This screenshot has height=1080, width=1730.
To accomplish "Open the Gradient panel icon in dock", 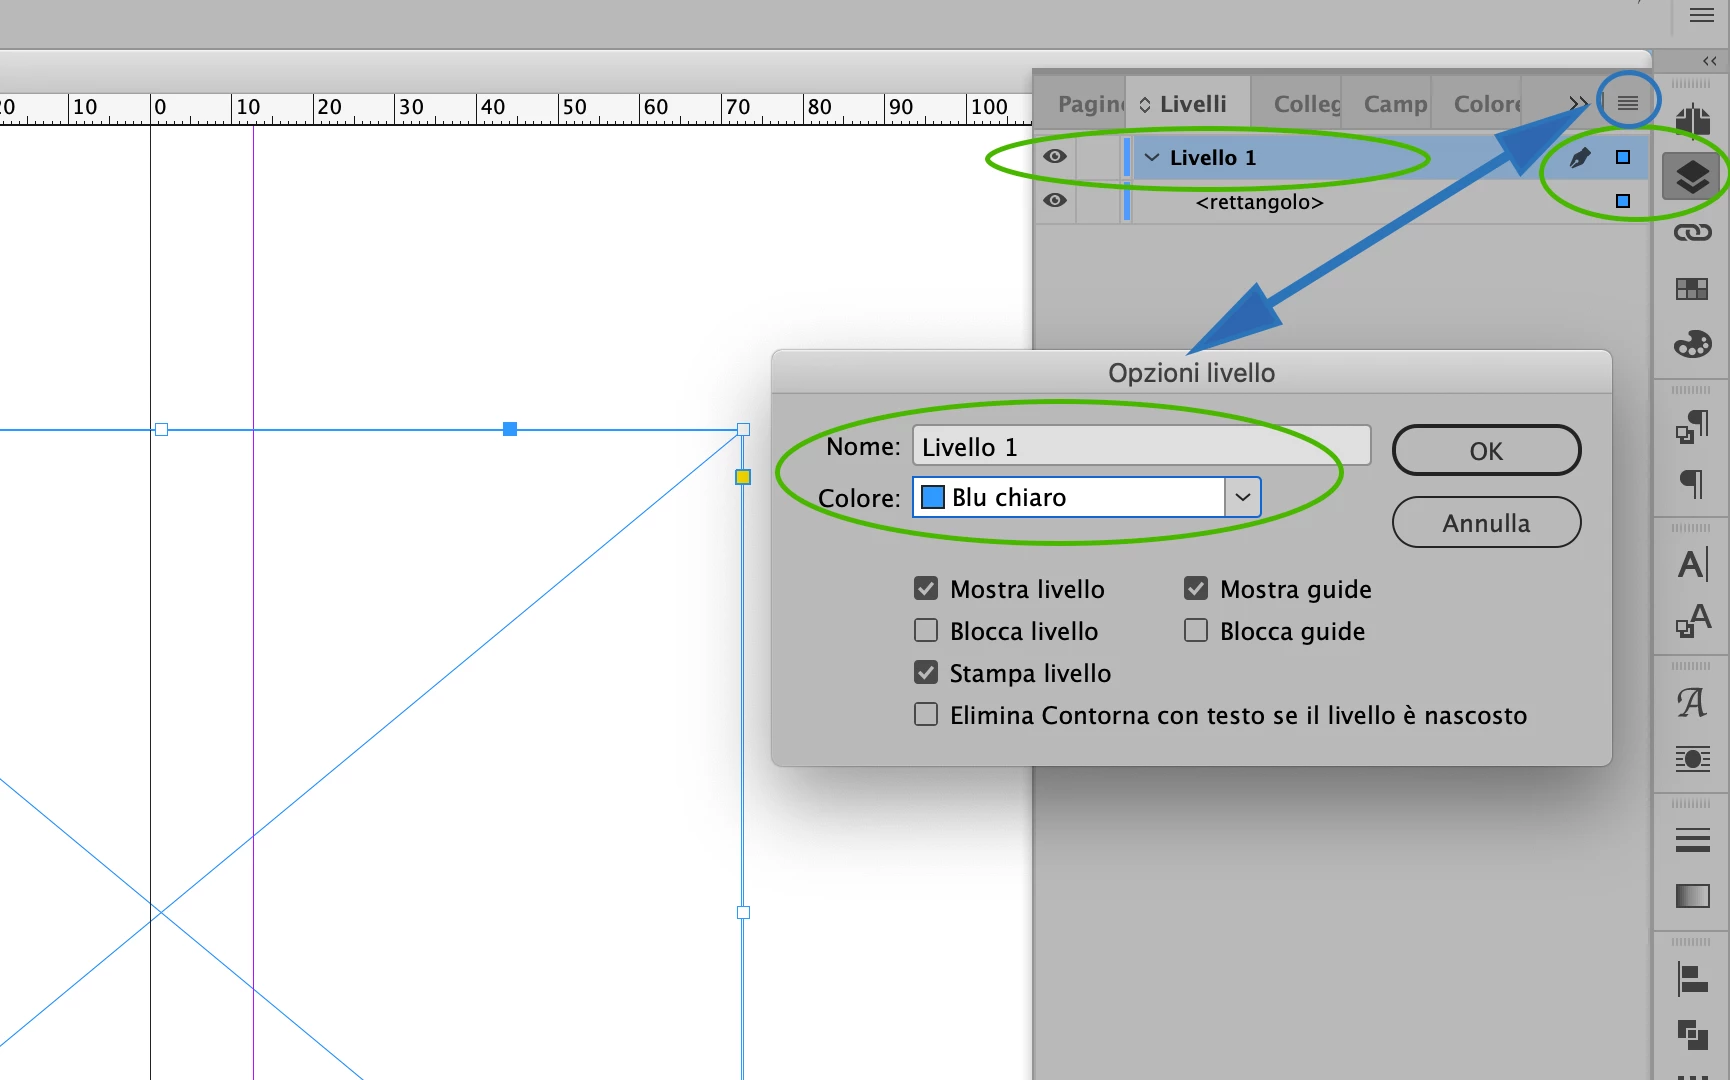I will pyautogui.click(x=1692, y=896).
